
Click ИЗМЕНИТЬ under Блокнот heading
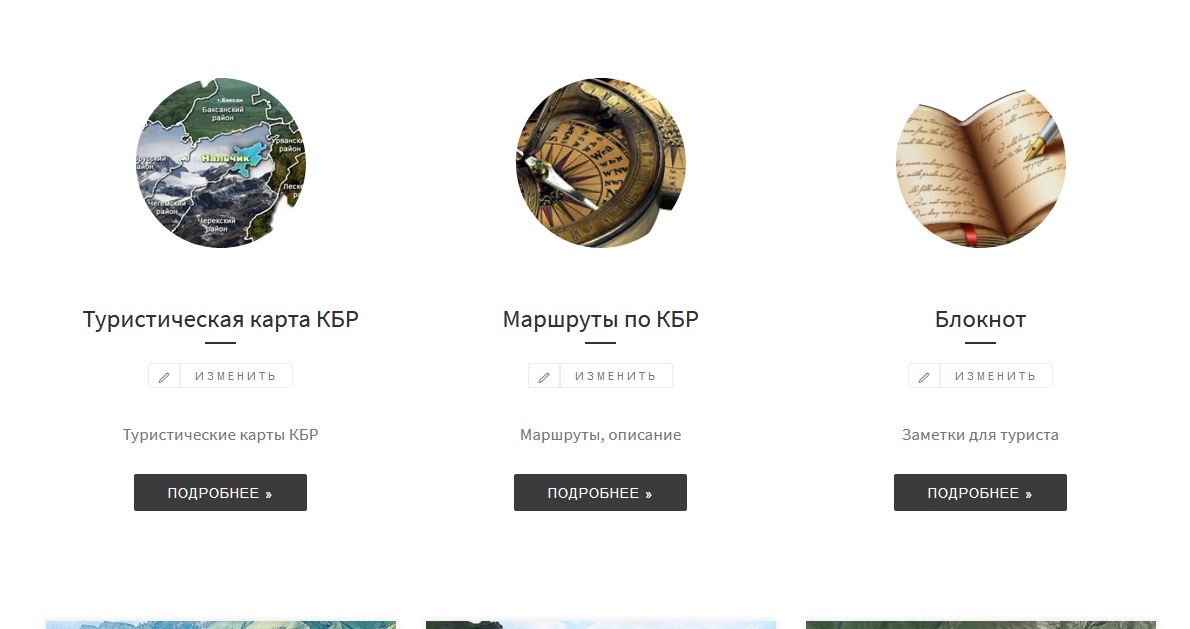point(996,376)
